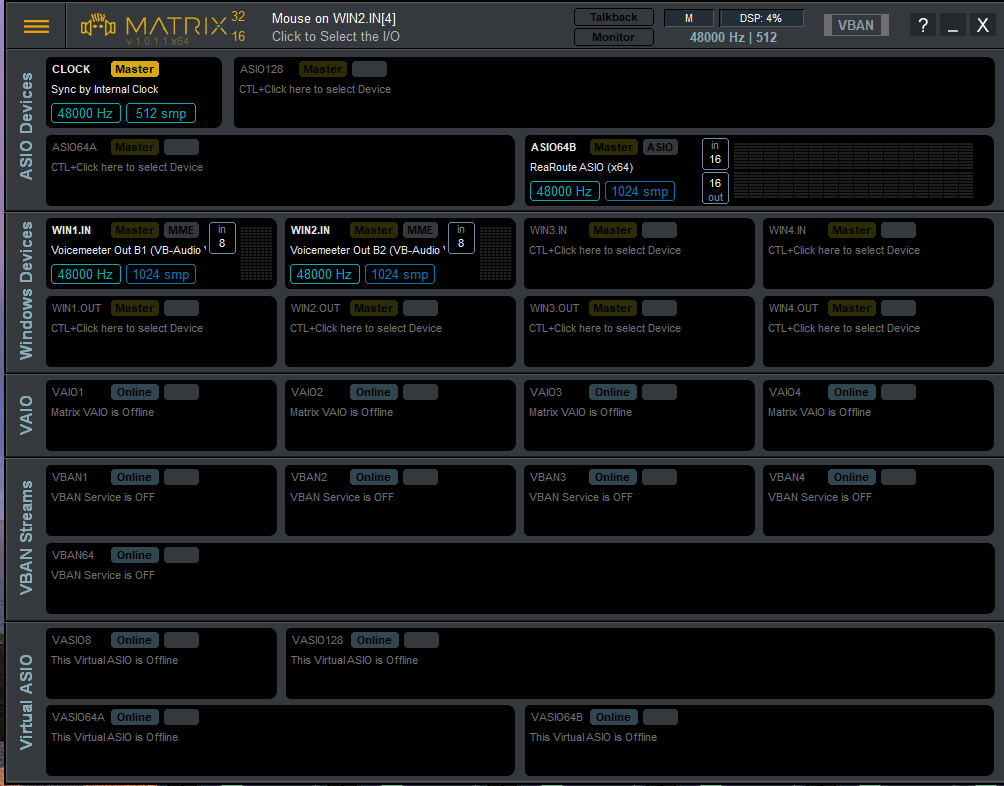
Task: Open WIN2.IN 48000 Hz rate selector
Action: [x=325, y=275]
